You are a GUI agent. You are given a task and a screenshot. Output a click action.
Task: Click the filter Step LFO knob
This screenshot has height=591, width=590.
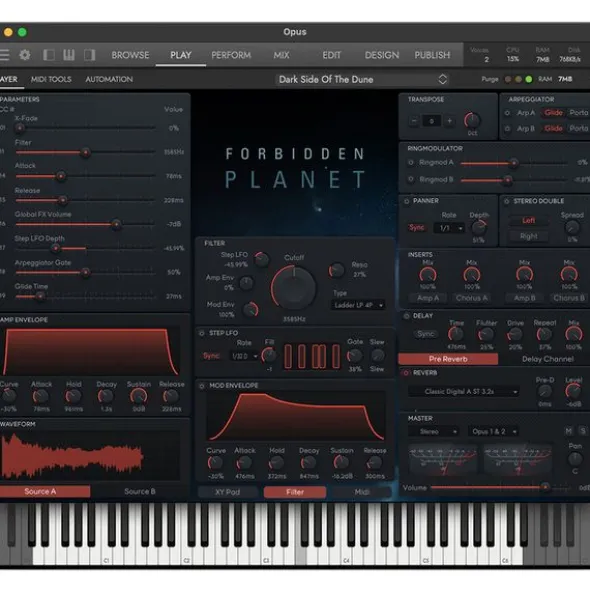pos(262,259)
